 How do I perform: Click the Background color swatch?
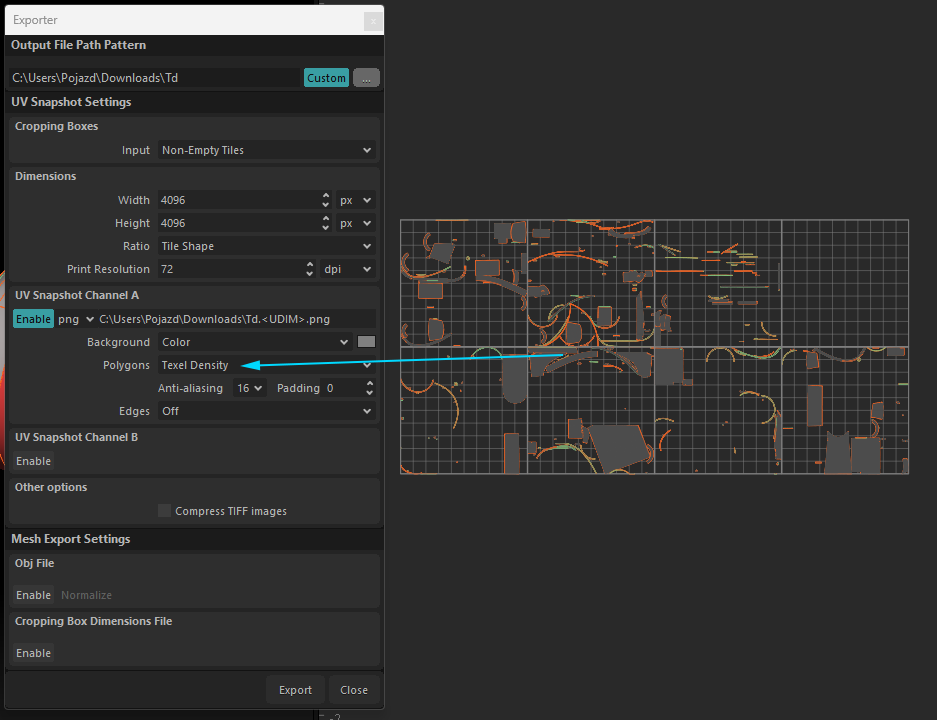[x=366, y=342]
